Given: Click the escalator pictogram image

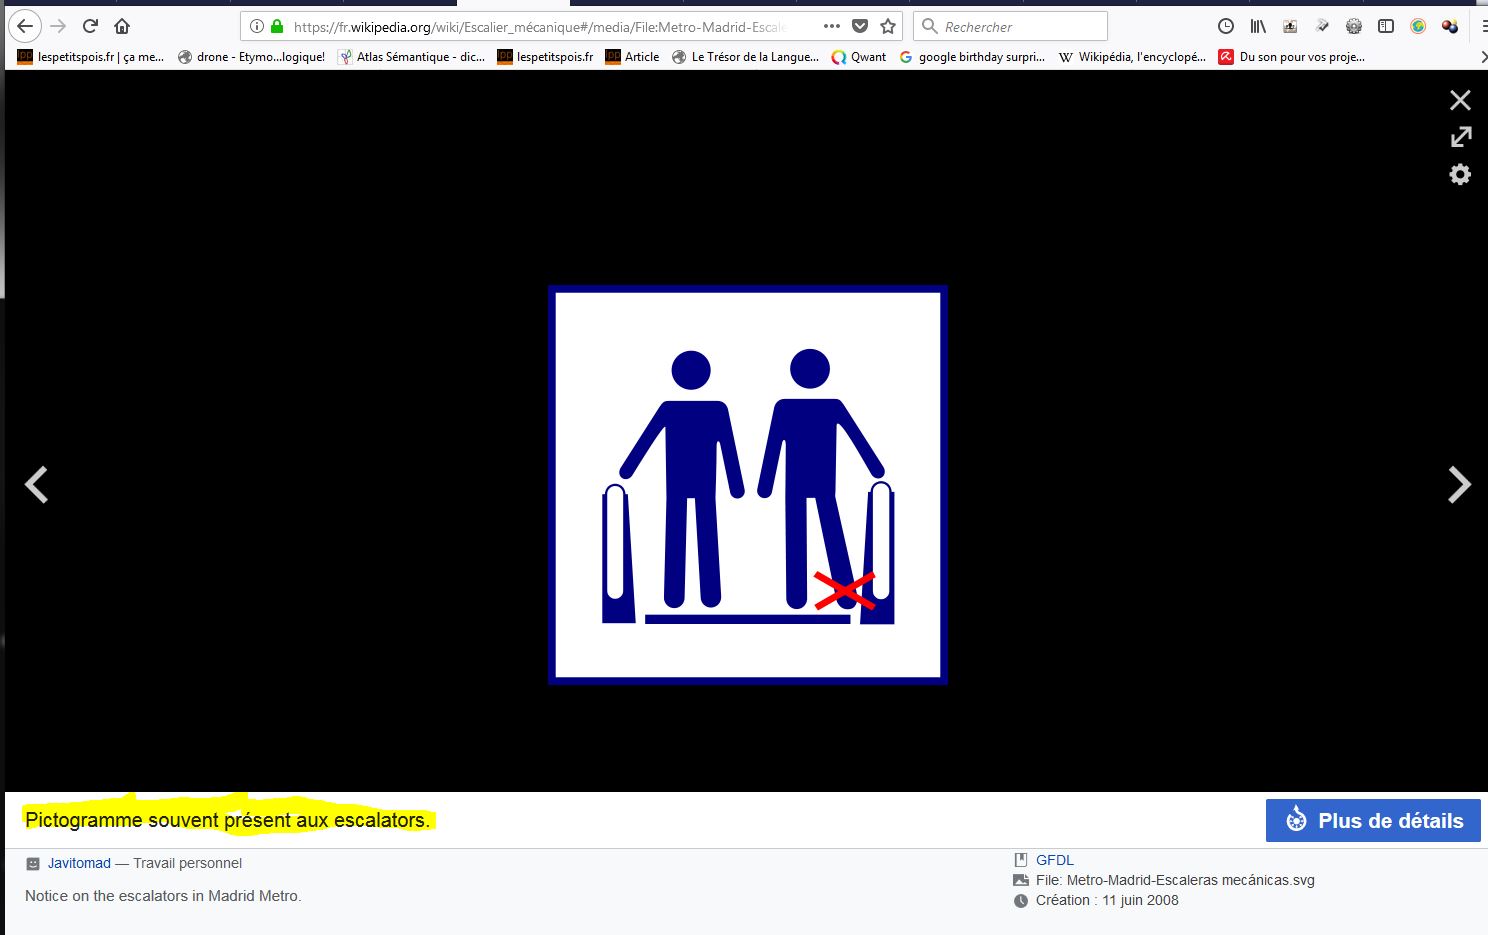Looking at the screenshot, I should click(x=747, y=485).
